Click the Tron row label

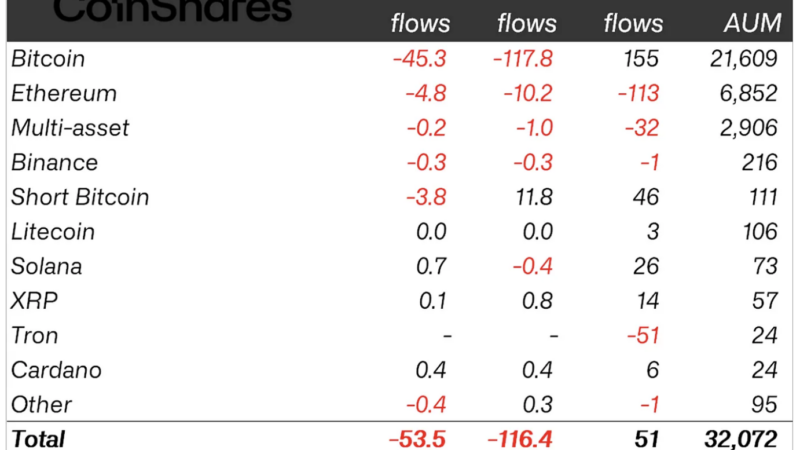[35, 335]
